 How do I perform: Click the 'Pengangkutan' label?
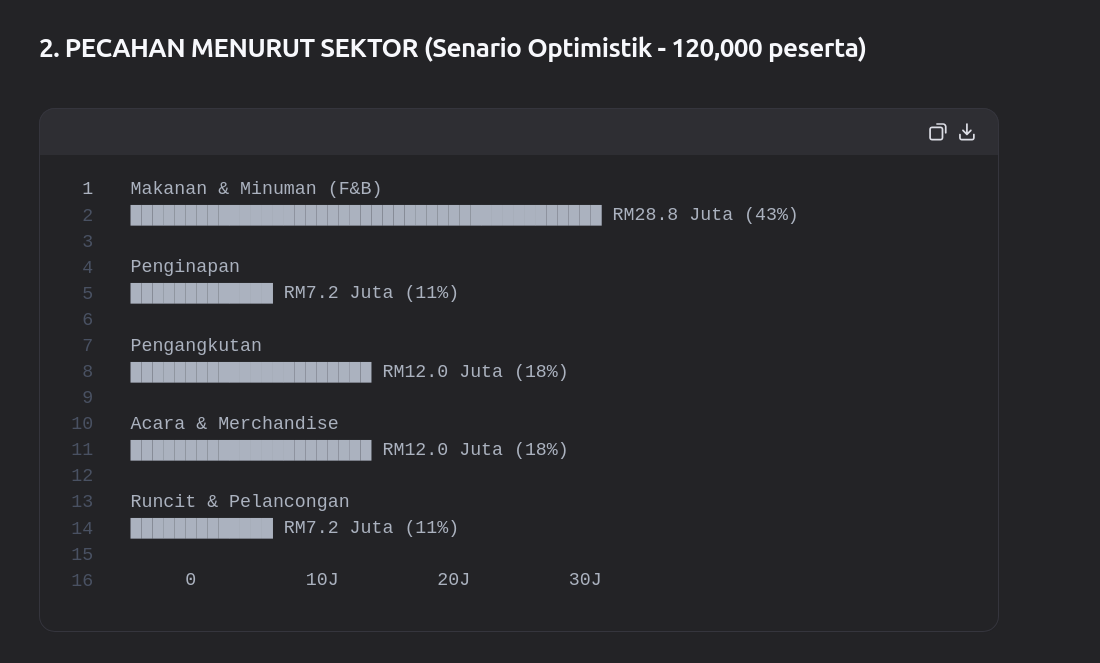pos(196,345)
